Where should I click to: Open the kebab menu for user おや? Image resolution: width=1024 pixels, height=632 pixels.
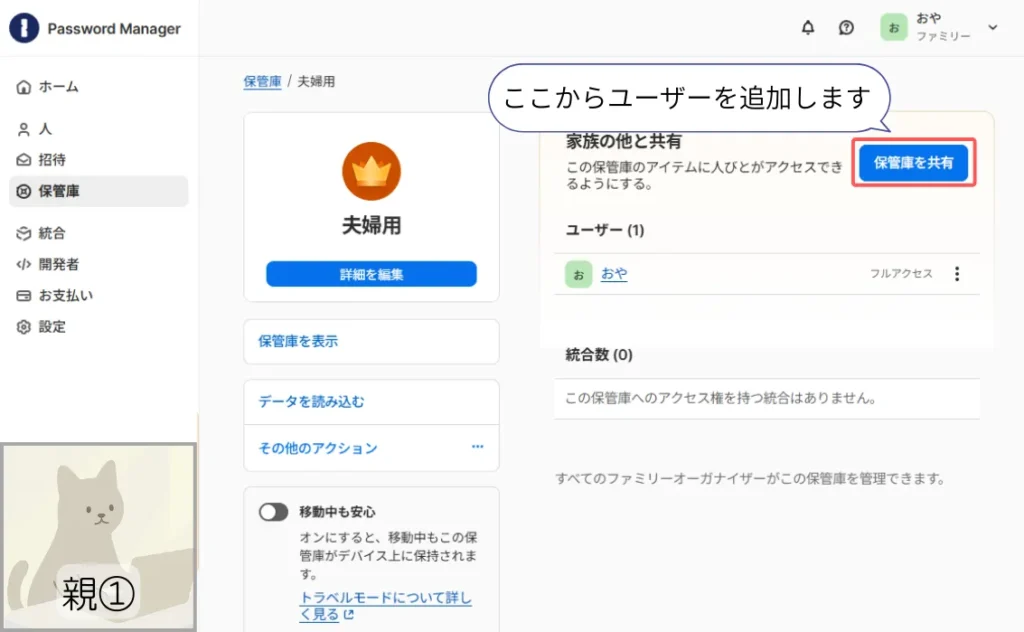(x=957, y=273)
